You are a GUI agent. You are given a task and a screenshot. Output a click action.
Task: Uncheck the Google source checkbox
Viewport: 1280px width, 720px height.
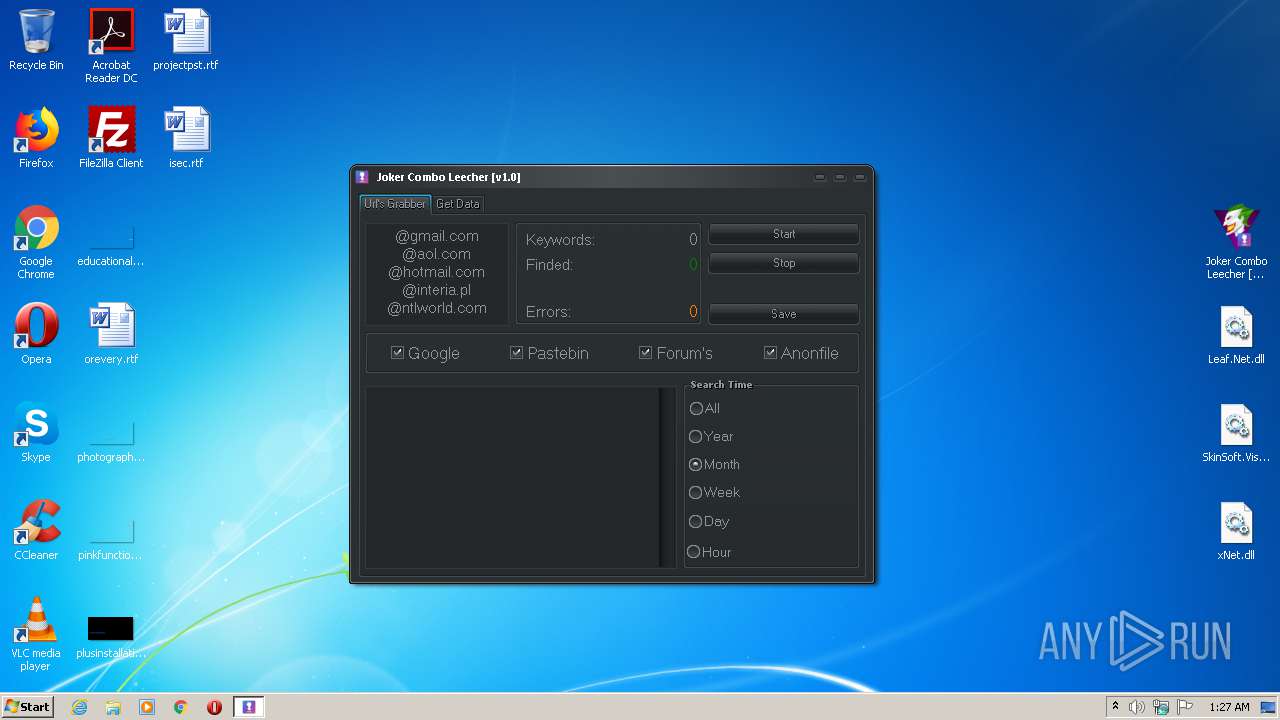pyautogui.click(x=397, y=353)
